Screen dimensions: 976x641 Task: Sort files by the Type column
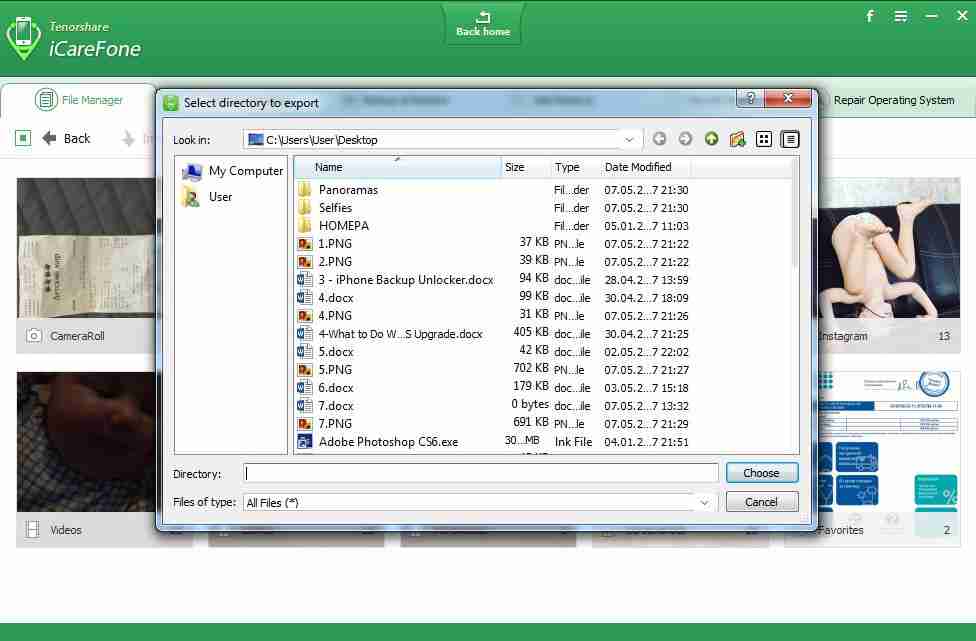click(576, 167)
